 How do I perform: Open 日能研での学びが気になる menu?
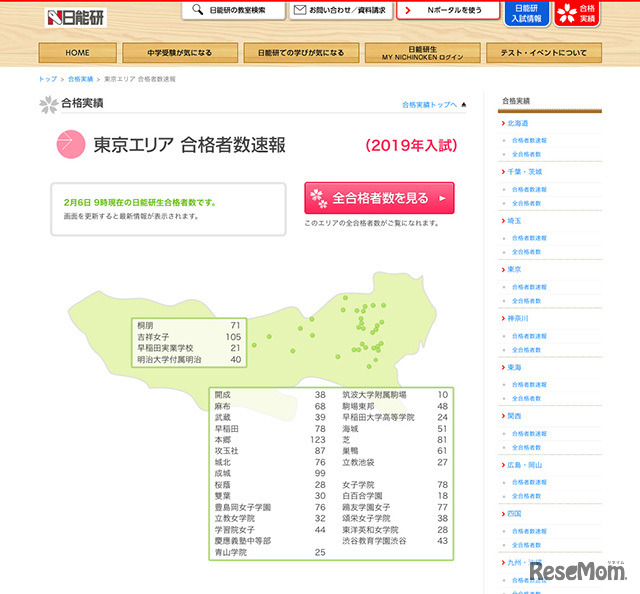pos(301,53)
